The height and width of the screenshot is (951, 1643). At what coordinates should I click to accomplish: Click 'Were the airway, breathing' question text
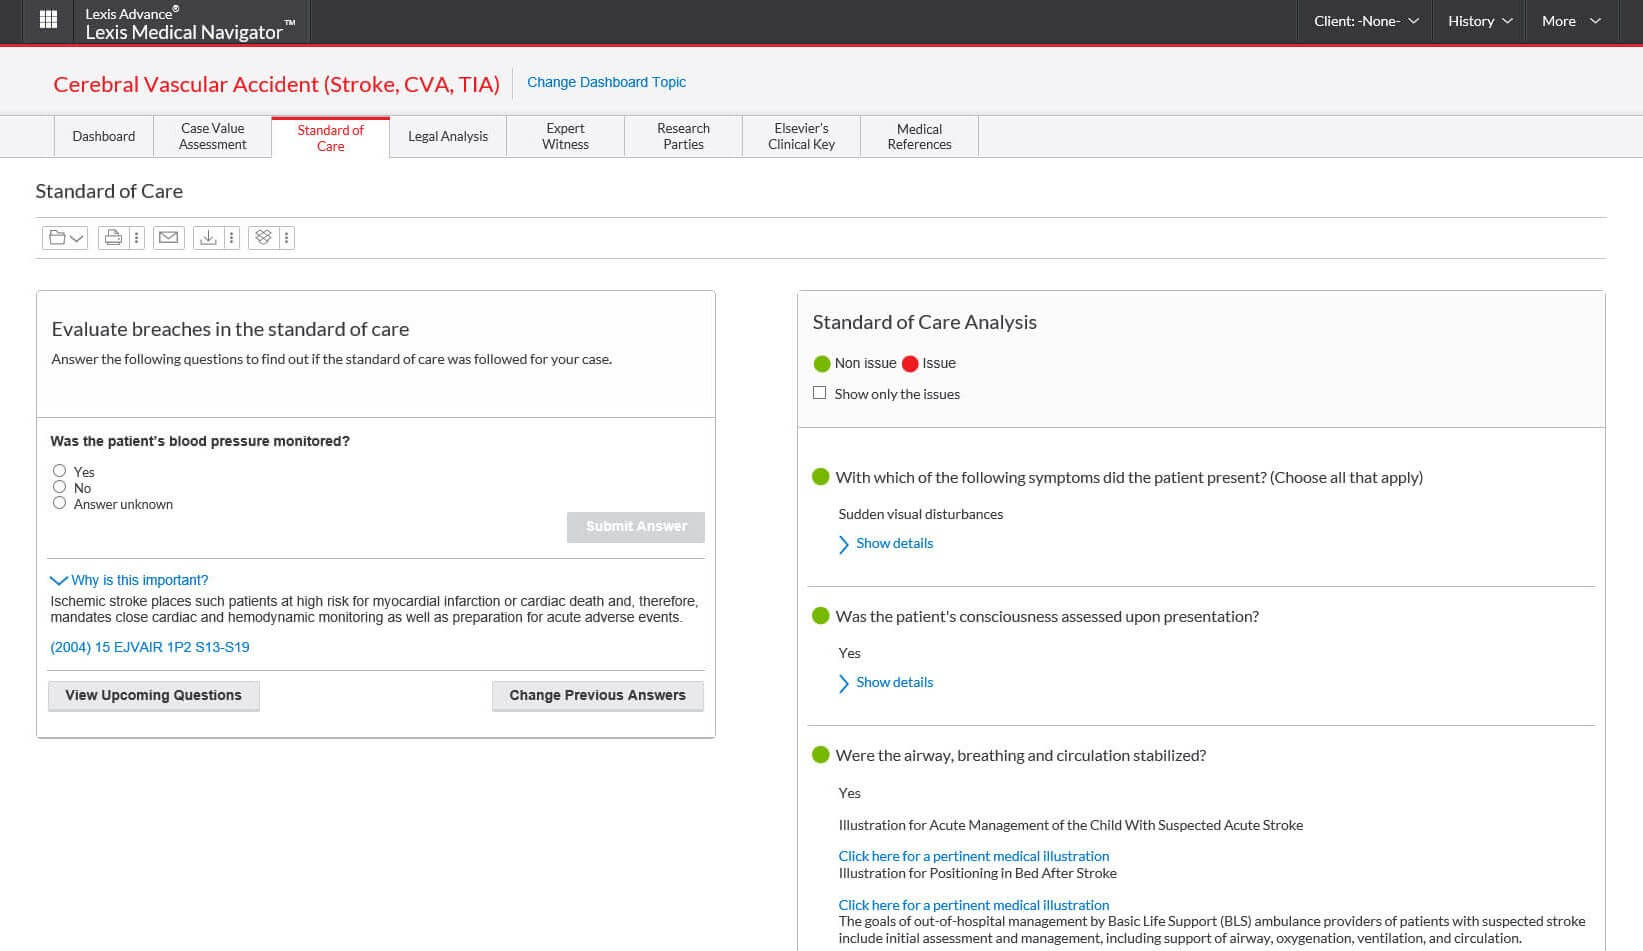pyautogui.click(x=1021, y=756)
